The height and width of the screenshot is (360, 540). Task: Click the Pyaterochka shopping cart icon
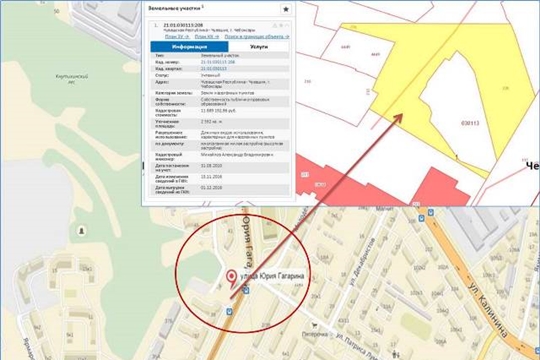[314, 325]
